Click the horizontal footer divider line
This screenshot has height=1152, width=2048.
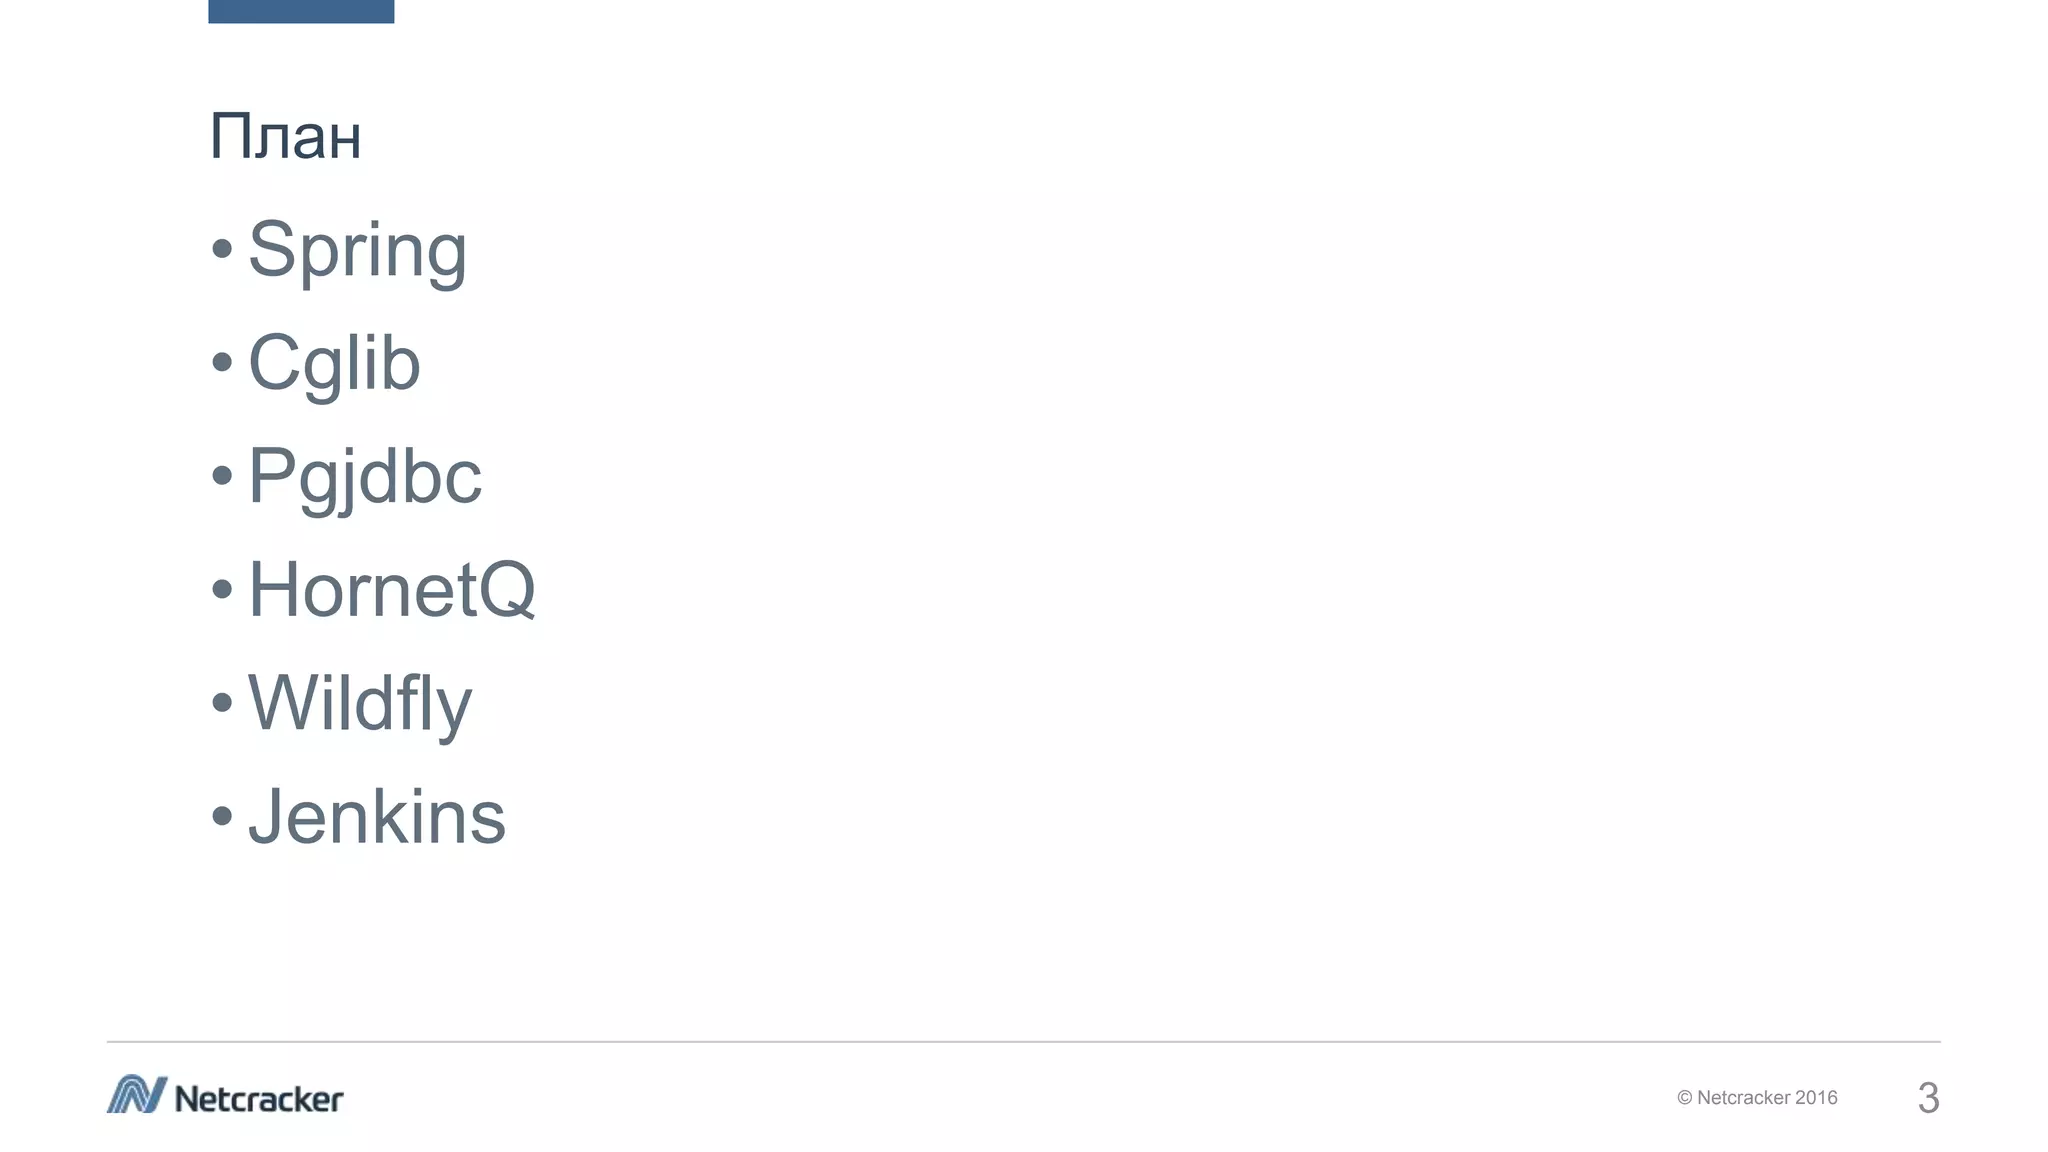coord(1024,1042)
